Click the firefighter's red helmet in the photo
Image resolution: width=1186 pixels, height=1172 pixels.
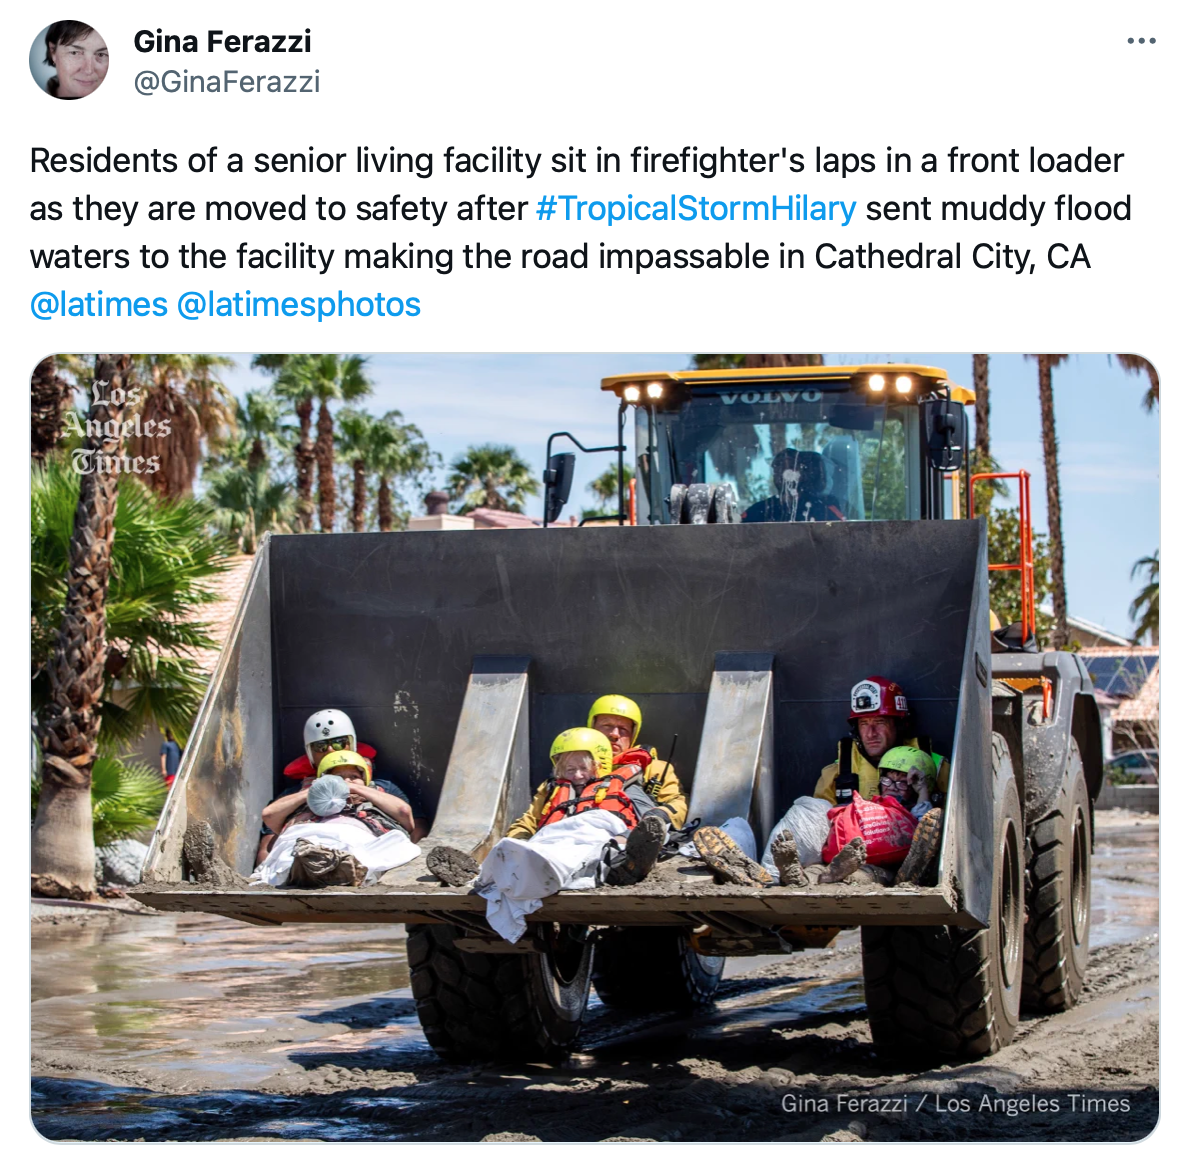tap(877, 697)
